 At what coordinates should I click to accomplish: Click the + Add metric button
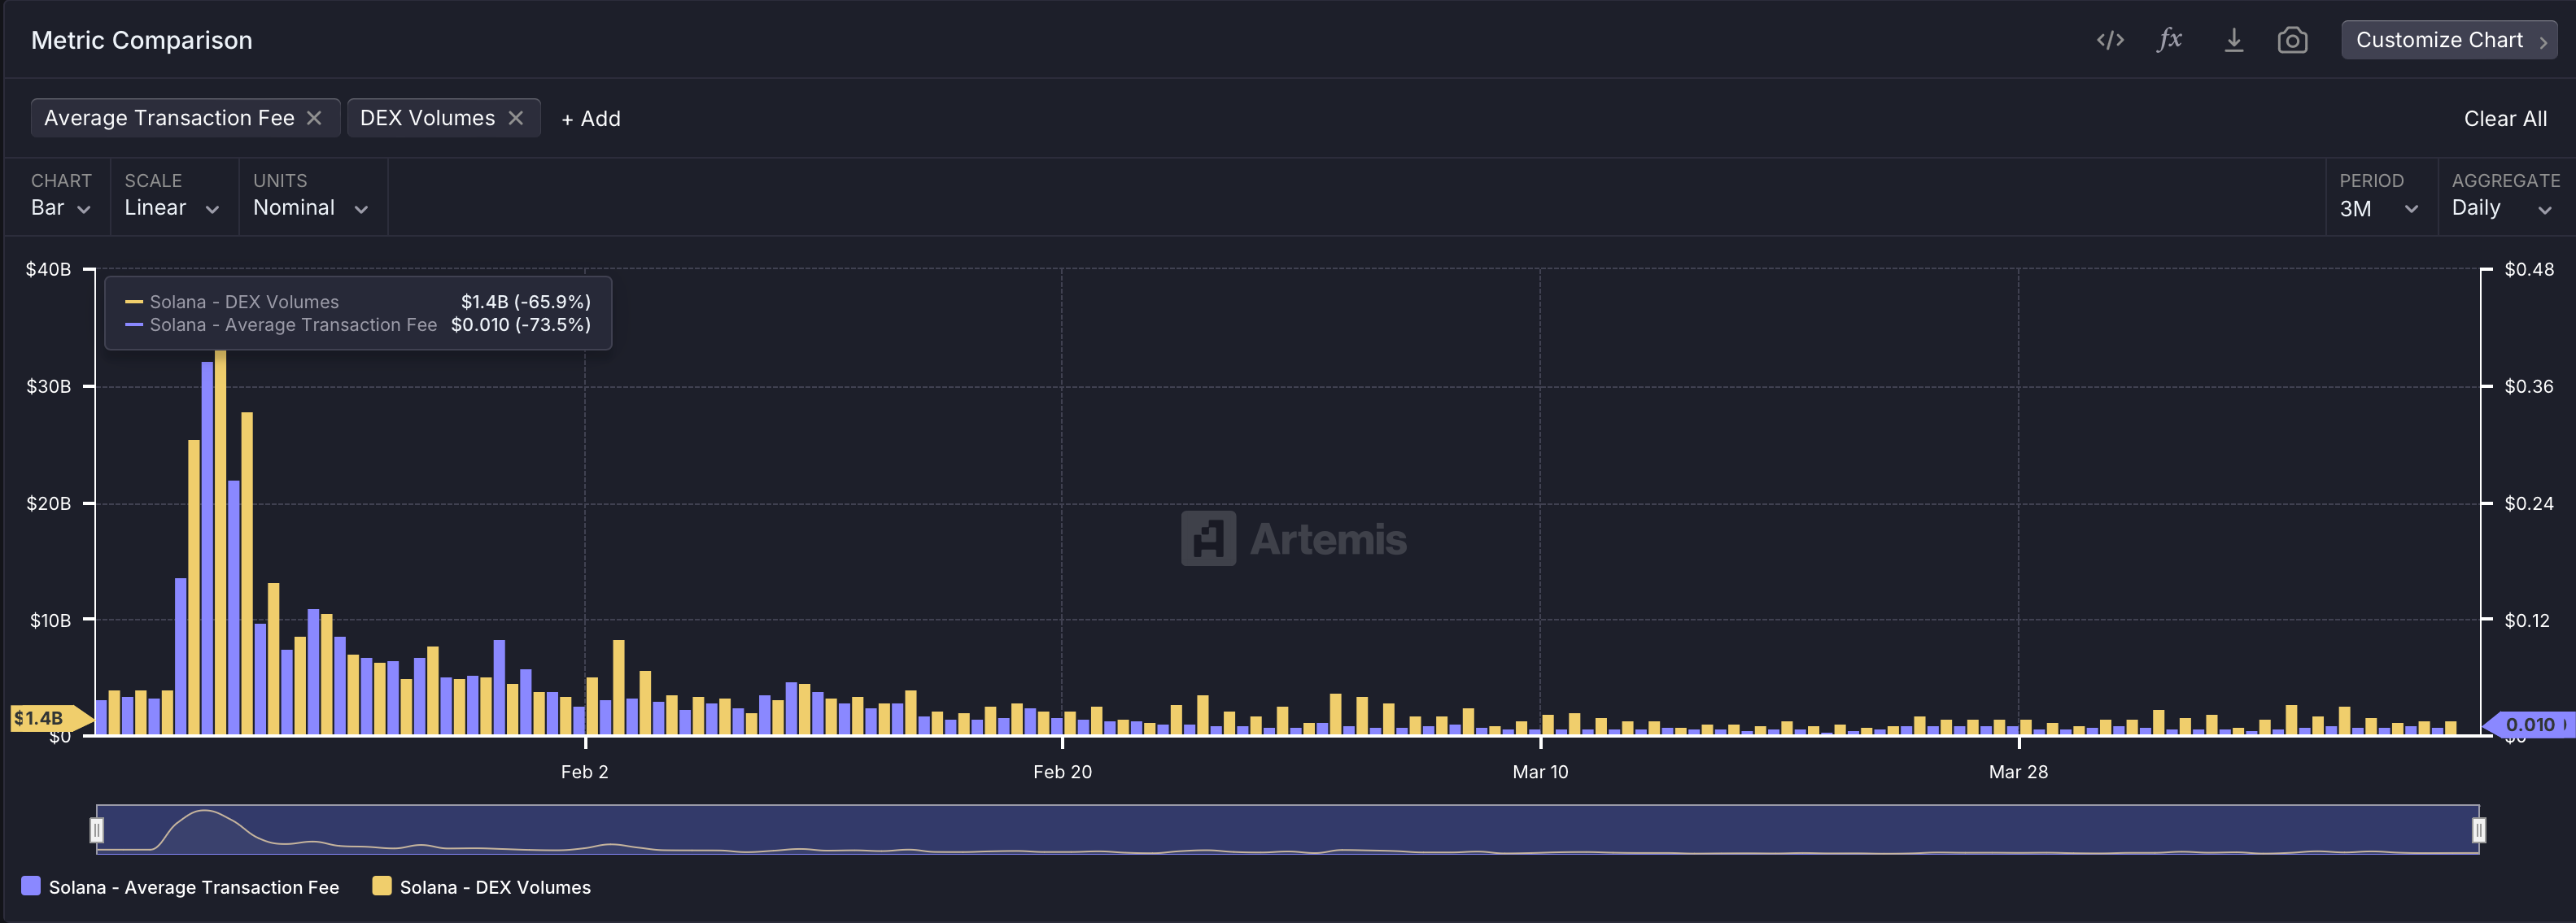coord(591,118)
